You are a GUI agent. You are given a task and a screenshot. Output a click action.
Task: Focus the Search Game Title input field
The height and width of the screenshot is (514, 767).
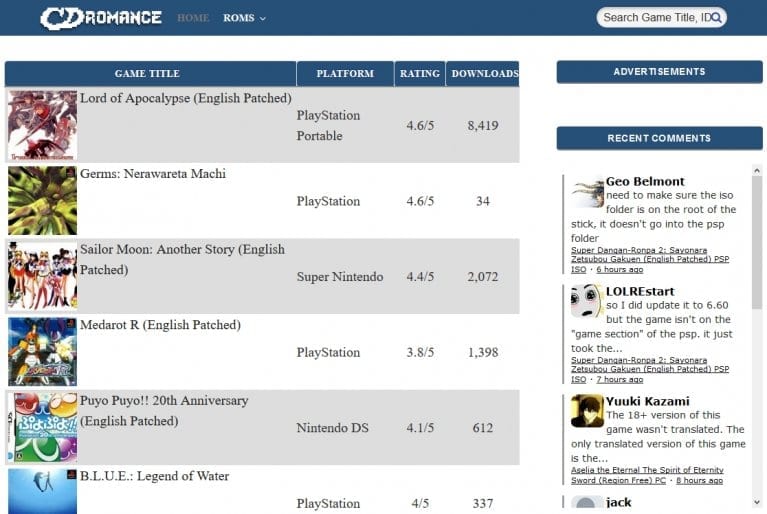[652, 17]
